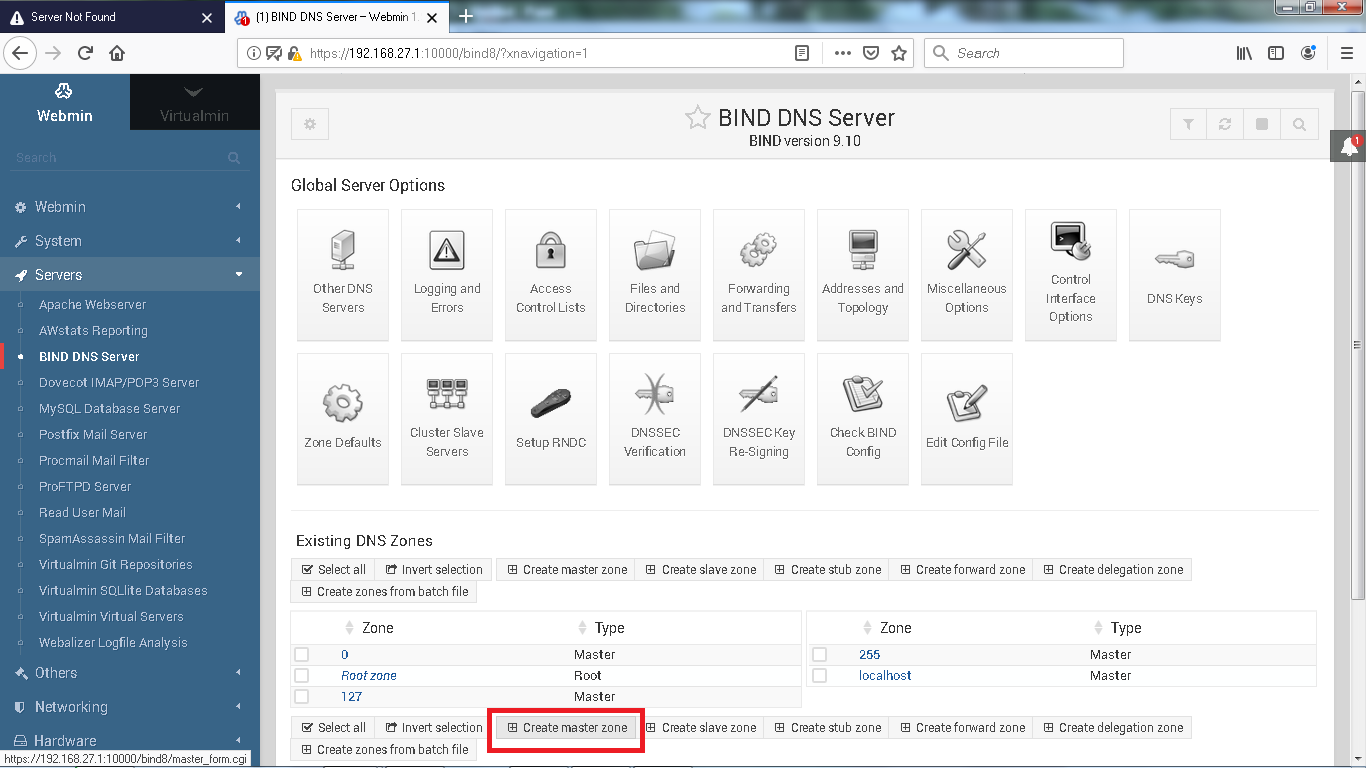The width and height of the screenshot is (1366, 768).
Task: Open Access Control Lists
Action: click(x=551, y=275)
